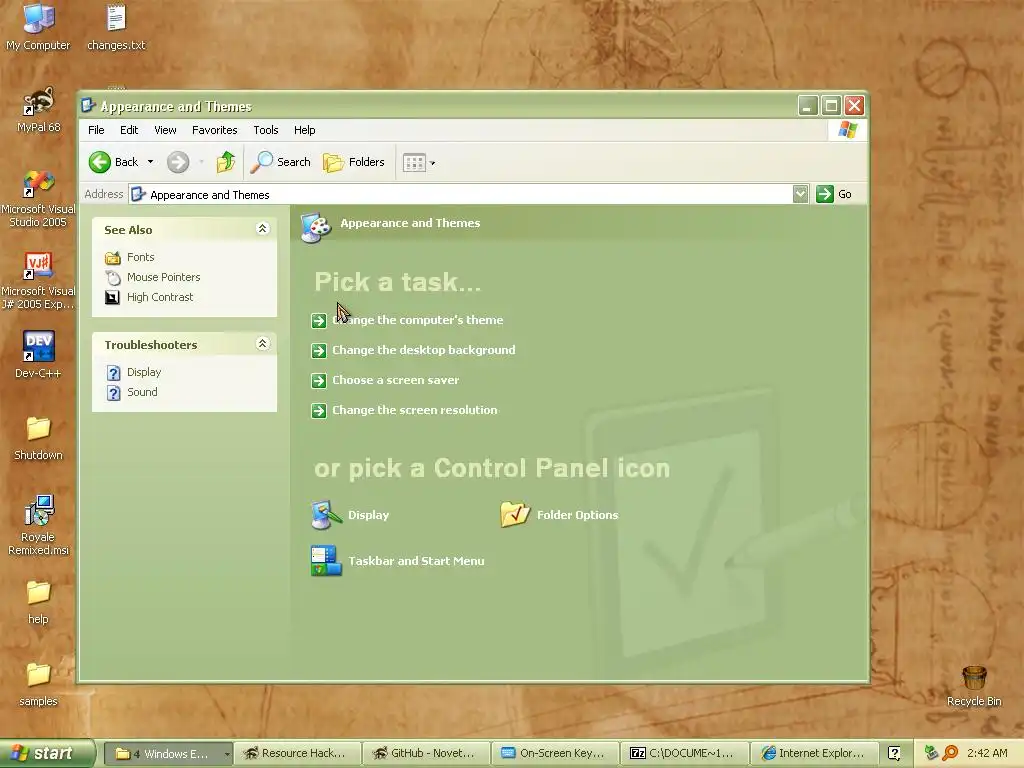Switch to C:\DOCUME~1 taskbar button
The width and height of the screenshot is (1024, 768).
pos(685,754)
